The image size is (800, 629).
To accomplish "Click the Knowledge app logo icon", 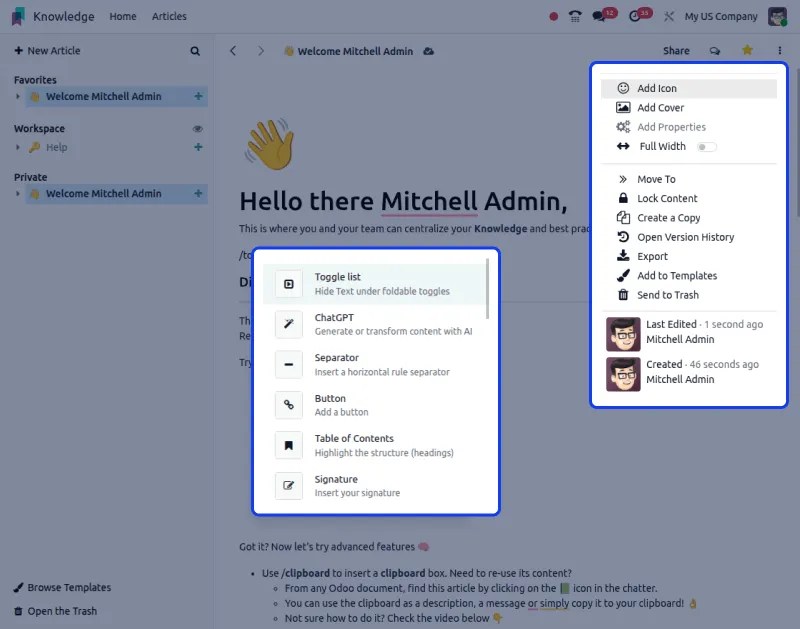I will (18, 16).
